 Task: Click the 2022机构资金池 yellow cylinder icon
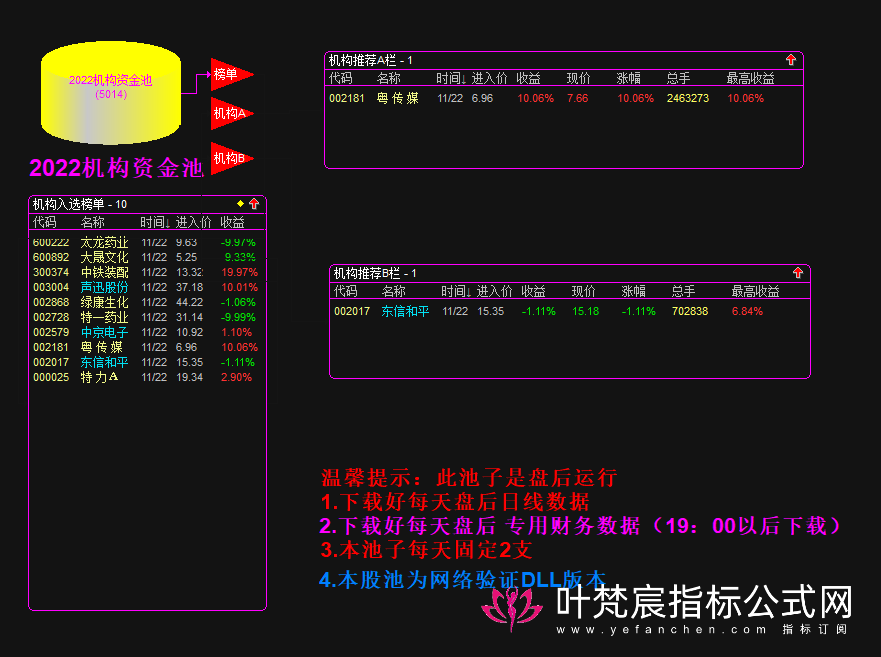(111, 93)
